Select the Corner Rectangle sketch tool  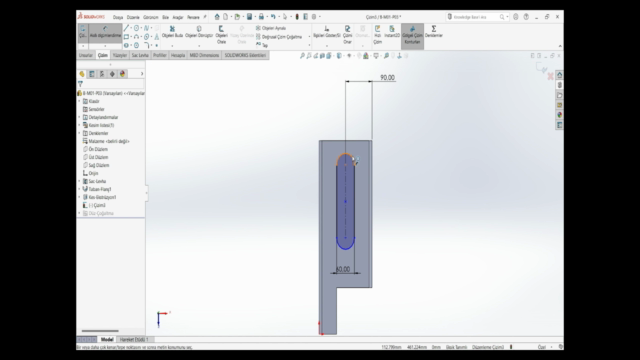coord(127,37)
